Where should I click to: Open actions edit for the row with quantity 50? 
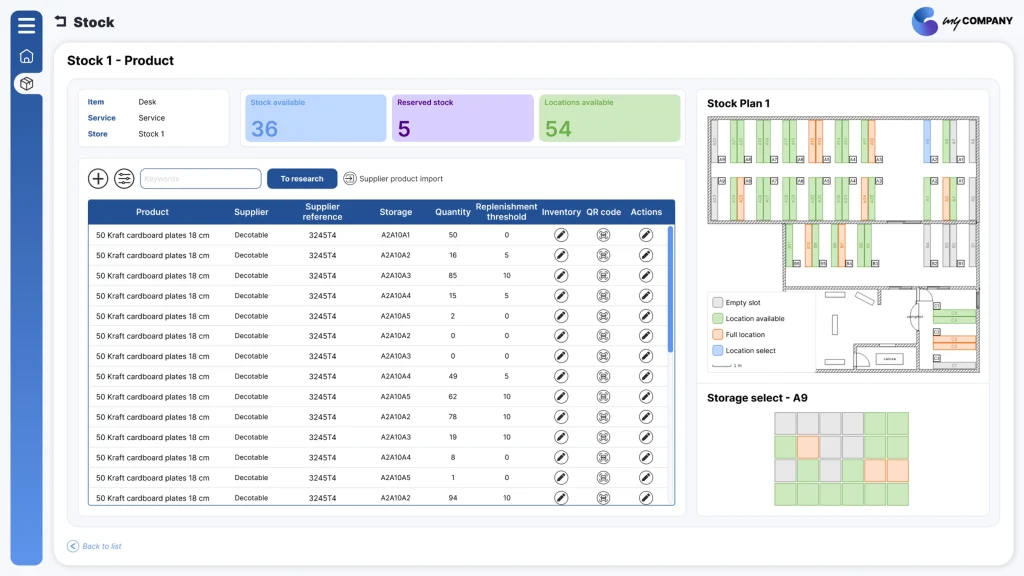point(646,235)
